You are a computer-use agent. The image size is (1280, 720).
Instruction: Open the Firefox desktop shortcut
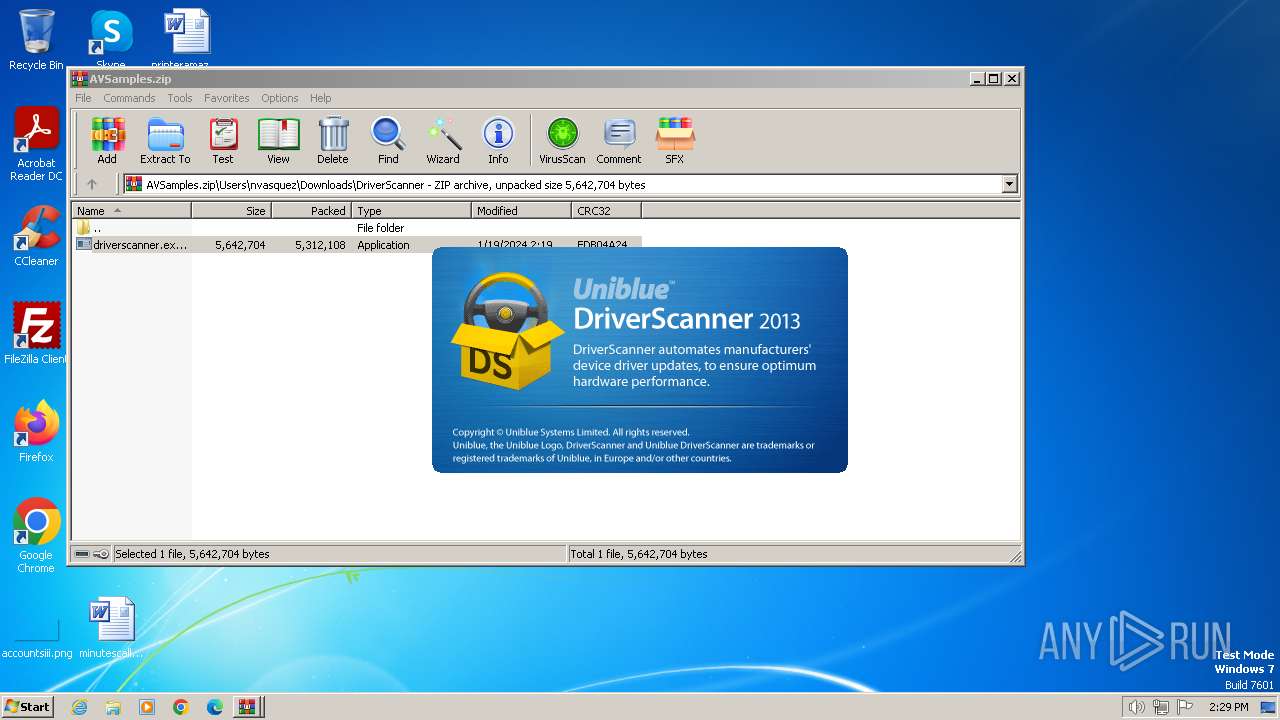[36, 431]
